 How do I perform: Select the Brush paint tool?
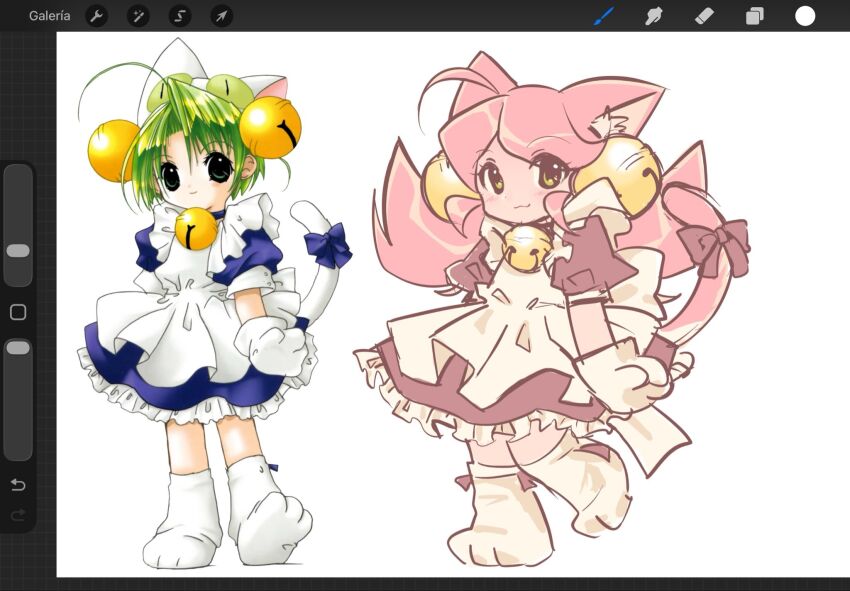[604, 16]
